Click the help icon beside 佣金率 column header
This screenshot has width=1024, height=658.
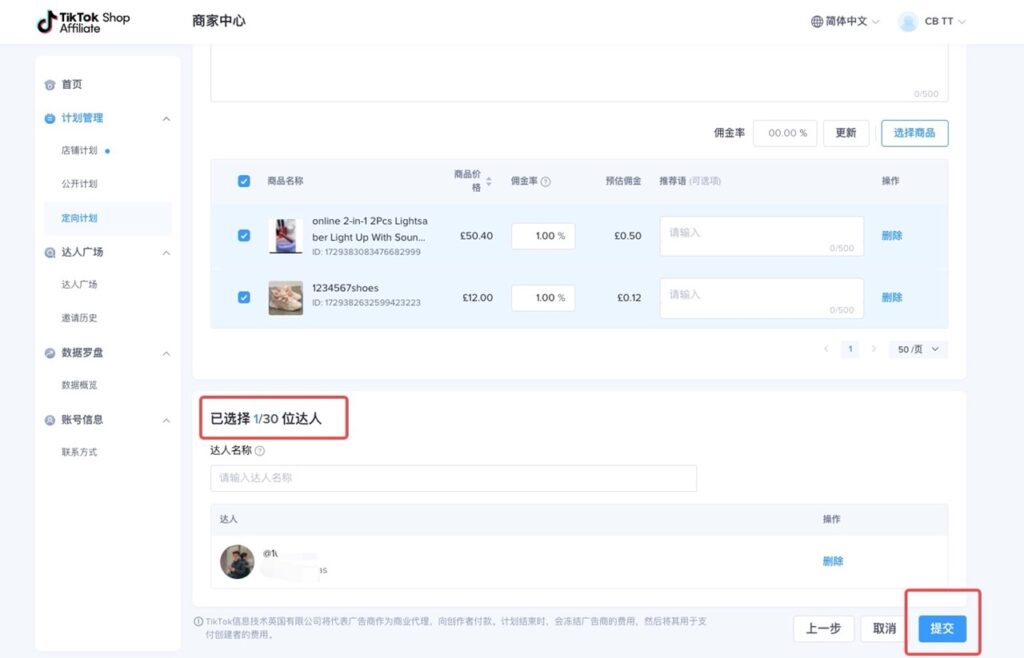[x=546, y=181]
